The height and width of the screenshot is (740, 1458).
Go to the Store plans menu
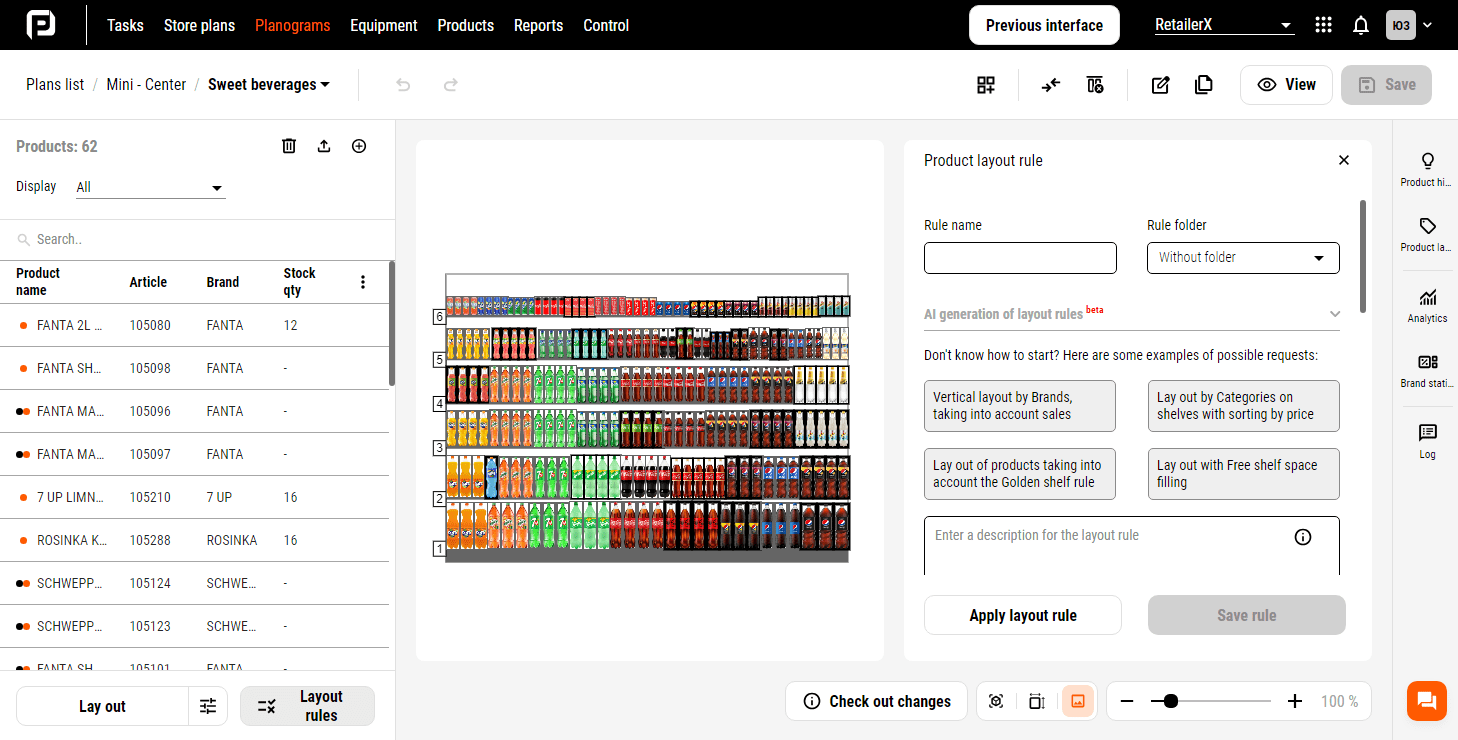(199, 25)
